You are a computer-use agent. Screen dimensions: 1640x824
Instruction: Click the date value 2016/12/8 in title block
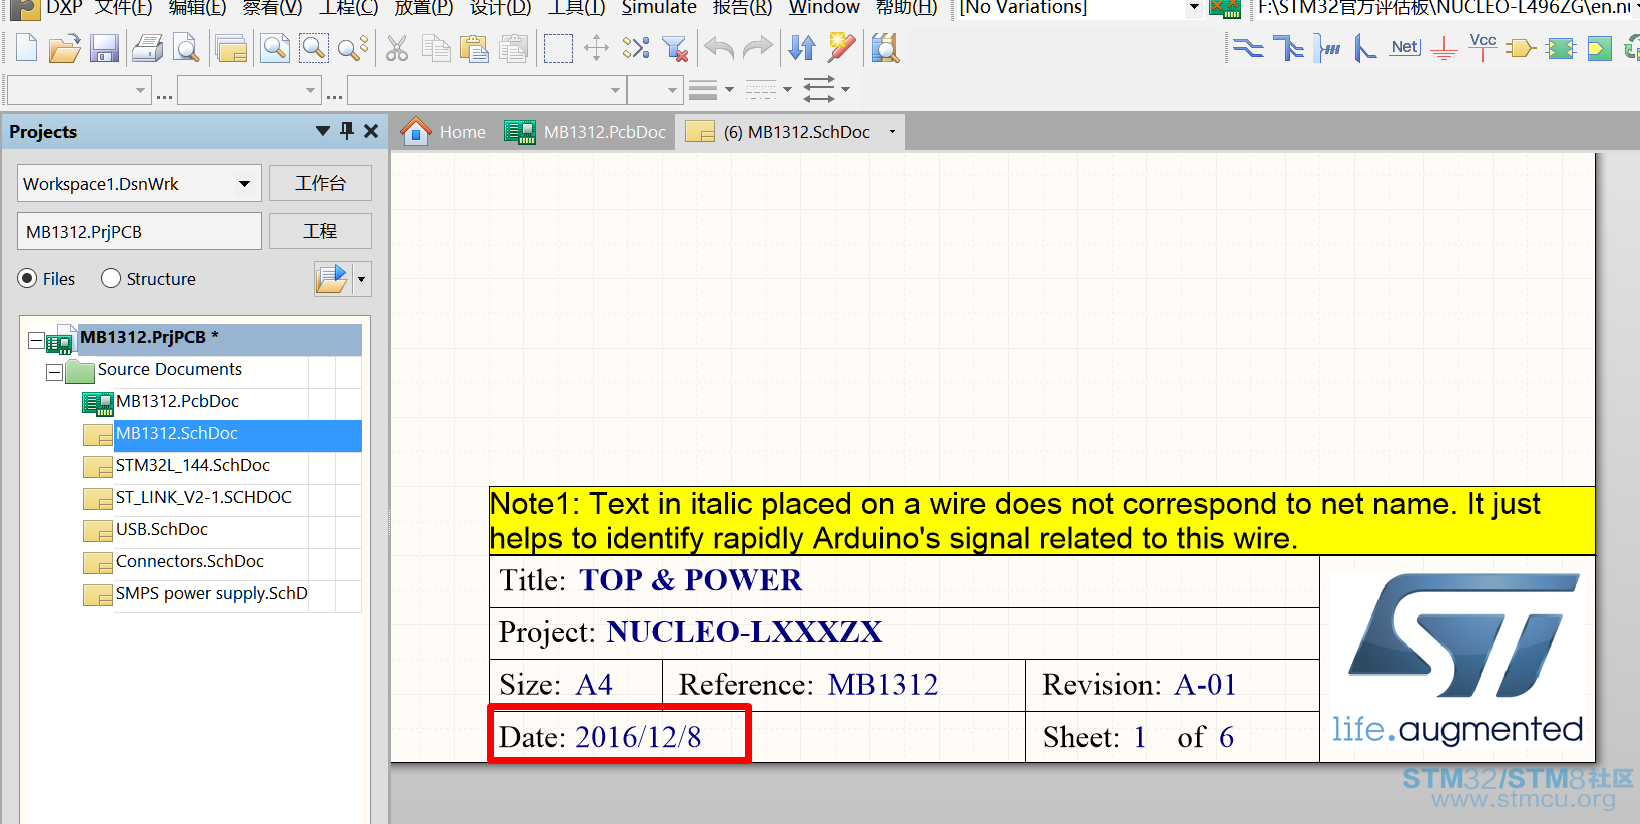[638, 737]
